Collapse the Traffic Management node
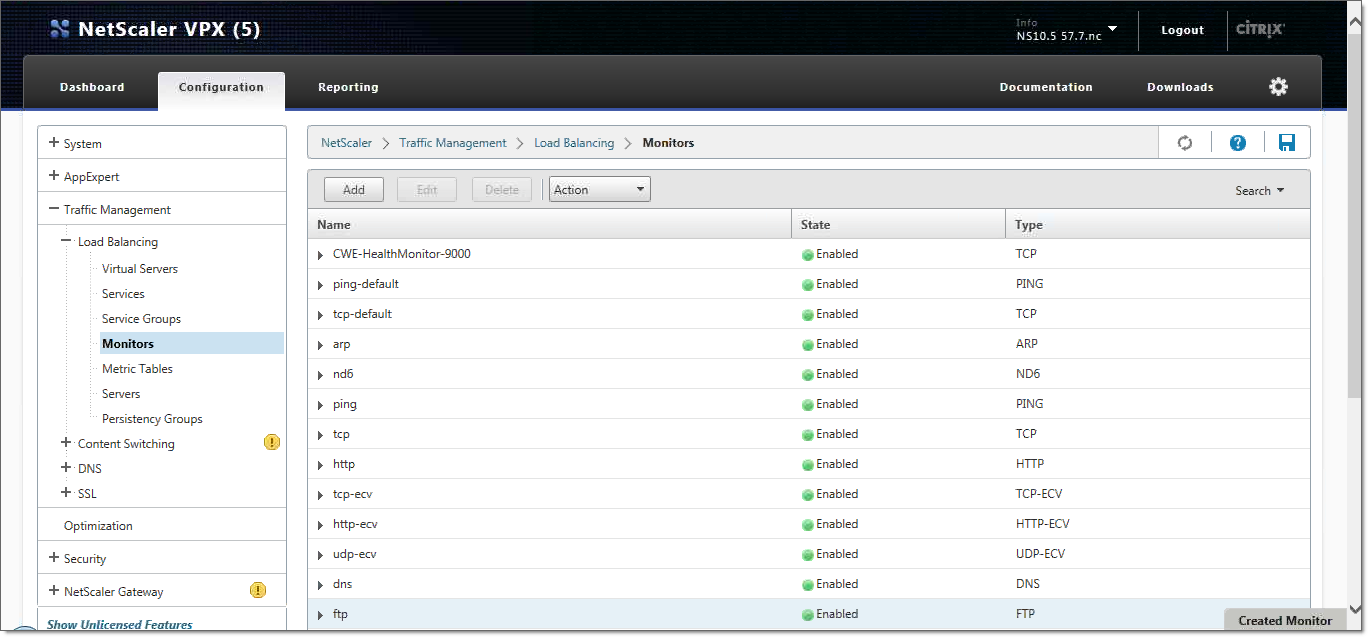 coord(54,209)
